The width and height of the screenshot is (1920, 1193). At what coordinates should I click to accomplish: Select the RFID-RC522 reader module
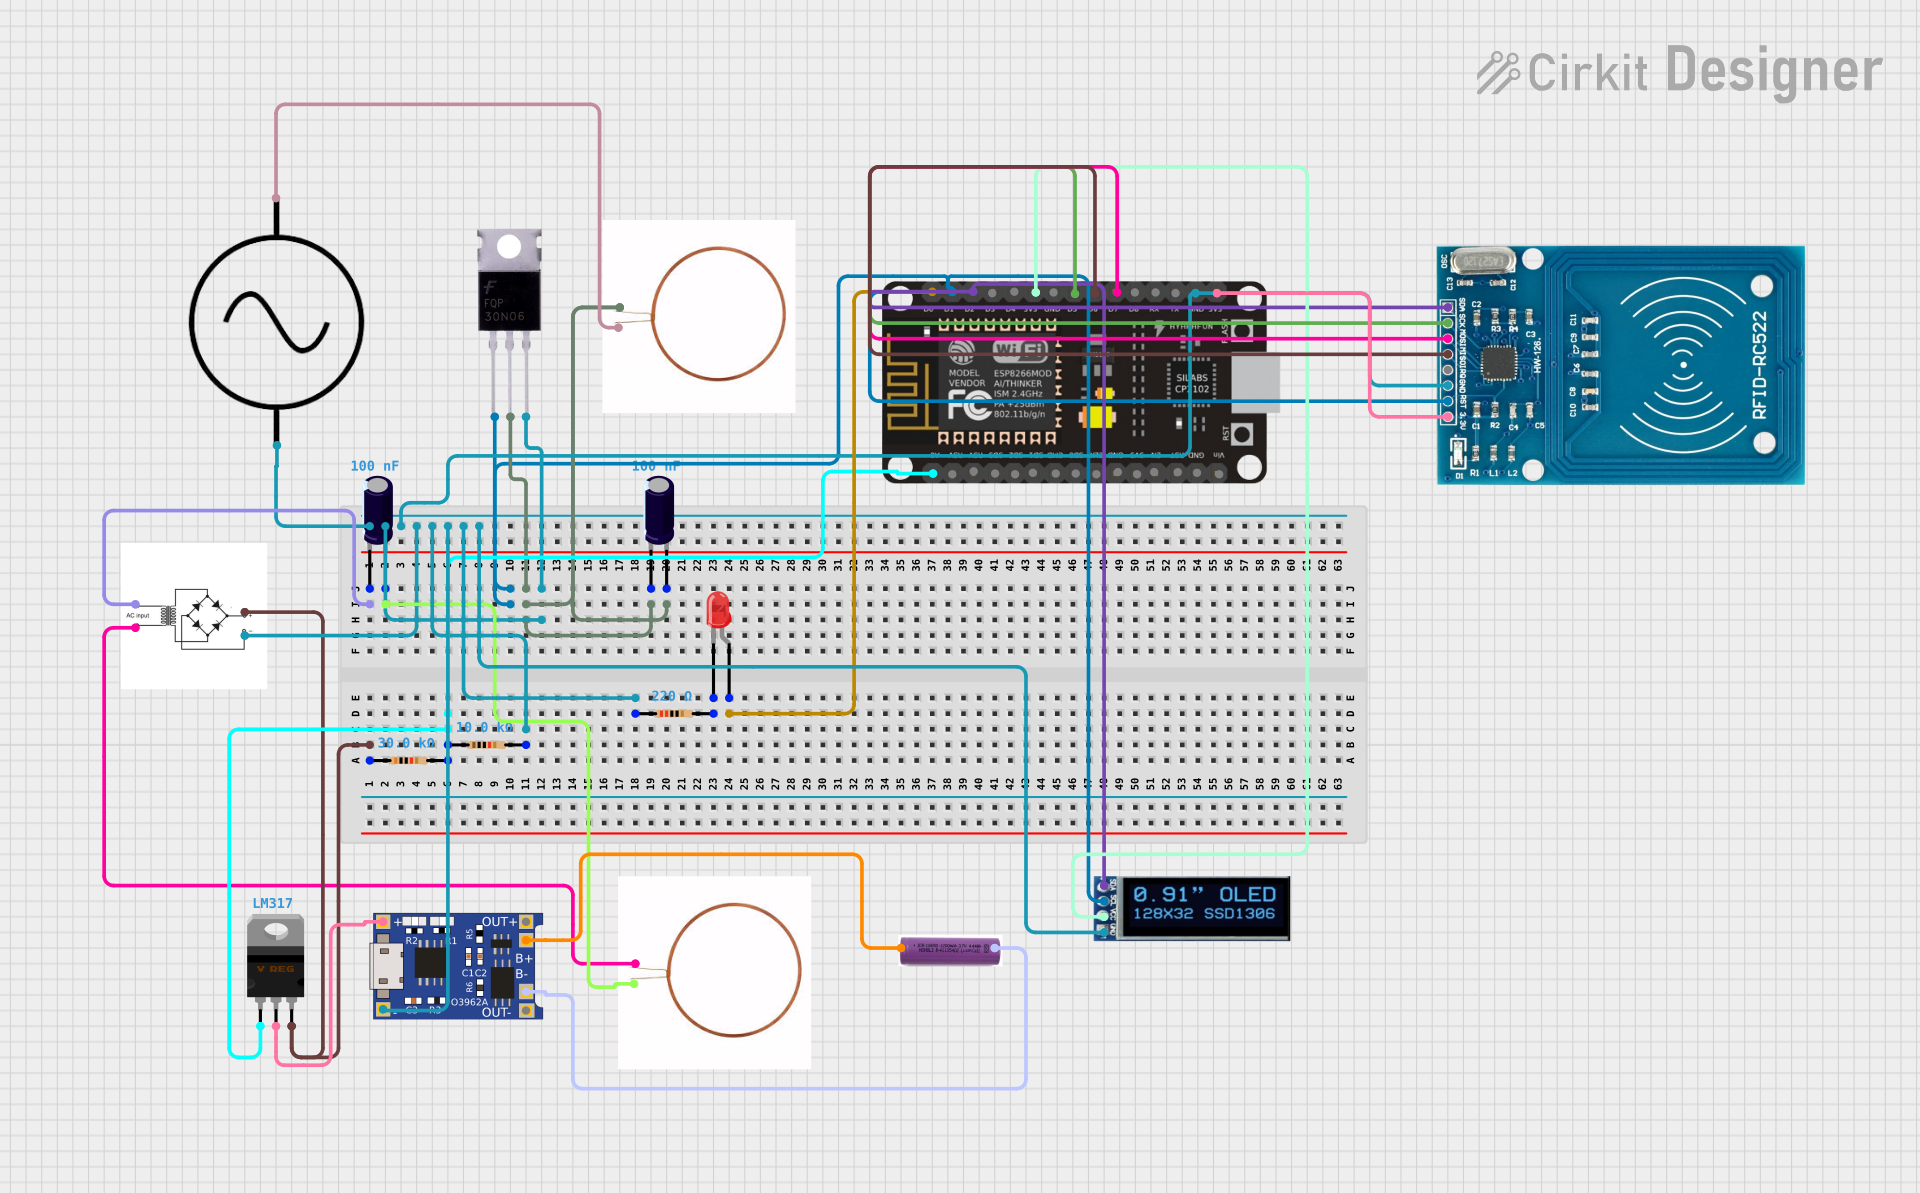[x=1621, y=365]
